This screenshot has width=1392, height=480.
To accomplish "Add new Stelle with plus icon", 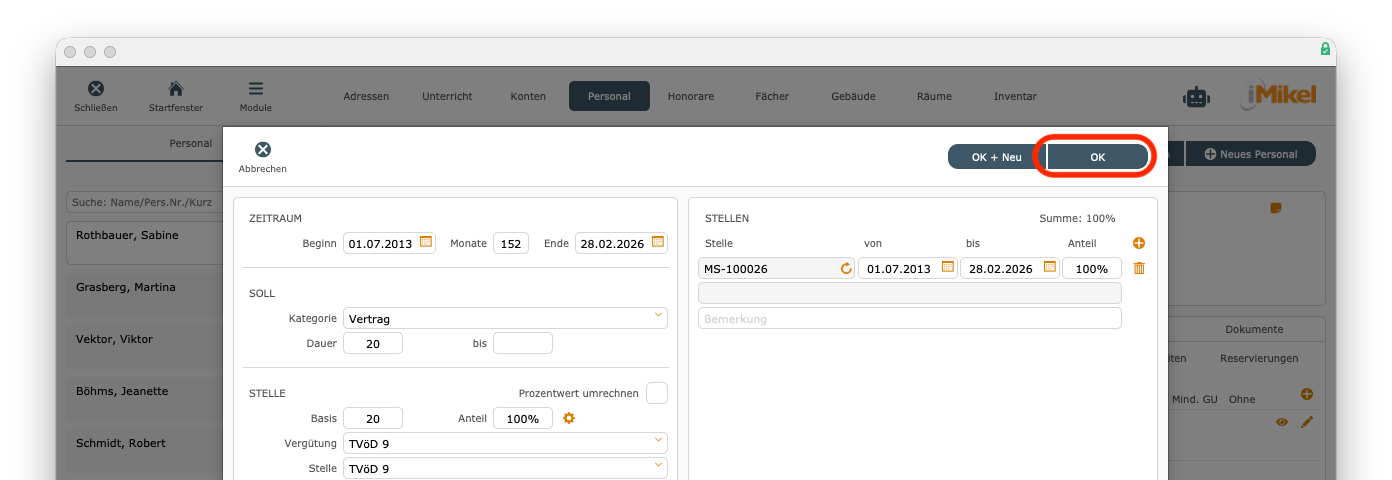I will [x=1138, y=243].
